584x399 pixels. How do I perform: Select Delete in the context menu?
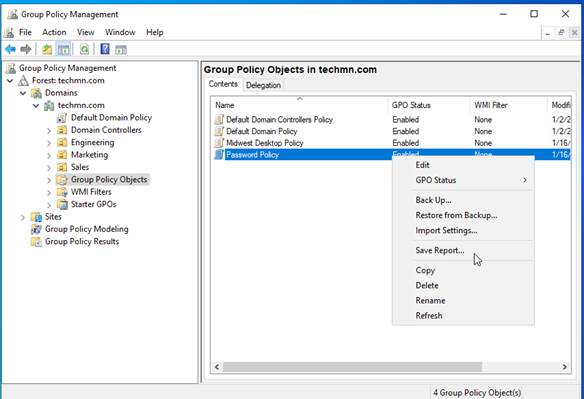(463, 285)
